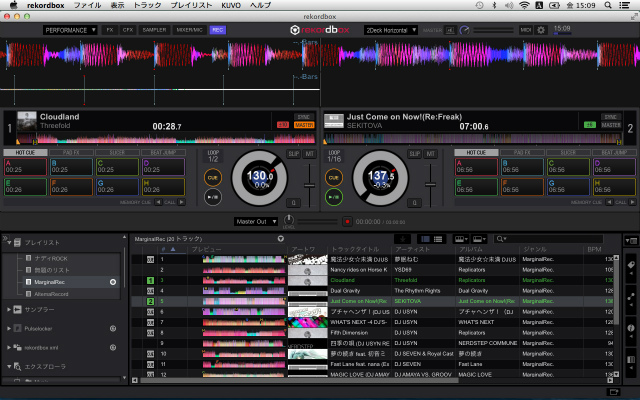
Task: Click deck 2 quantize Q button
Action: (414, 202)
